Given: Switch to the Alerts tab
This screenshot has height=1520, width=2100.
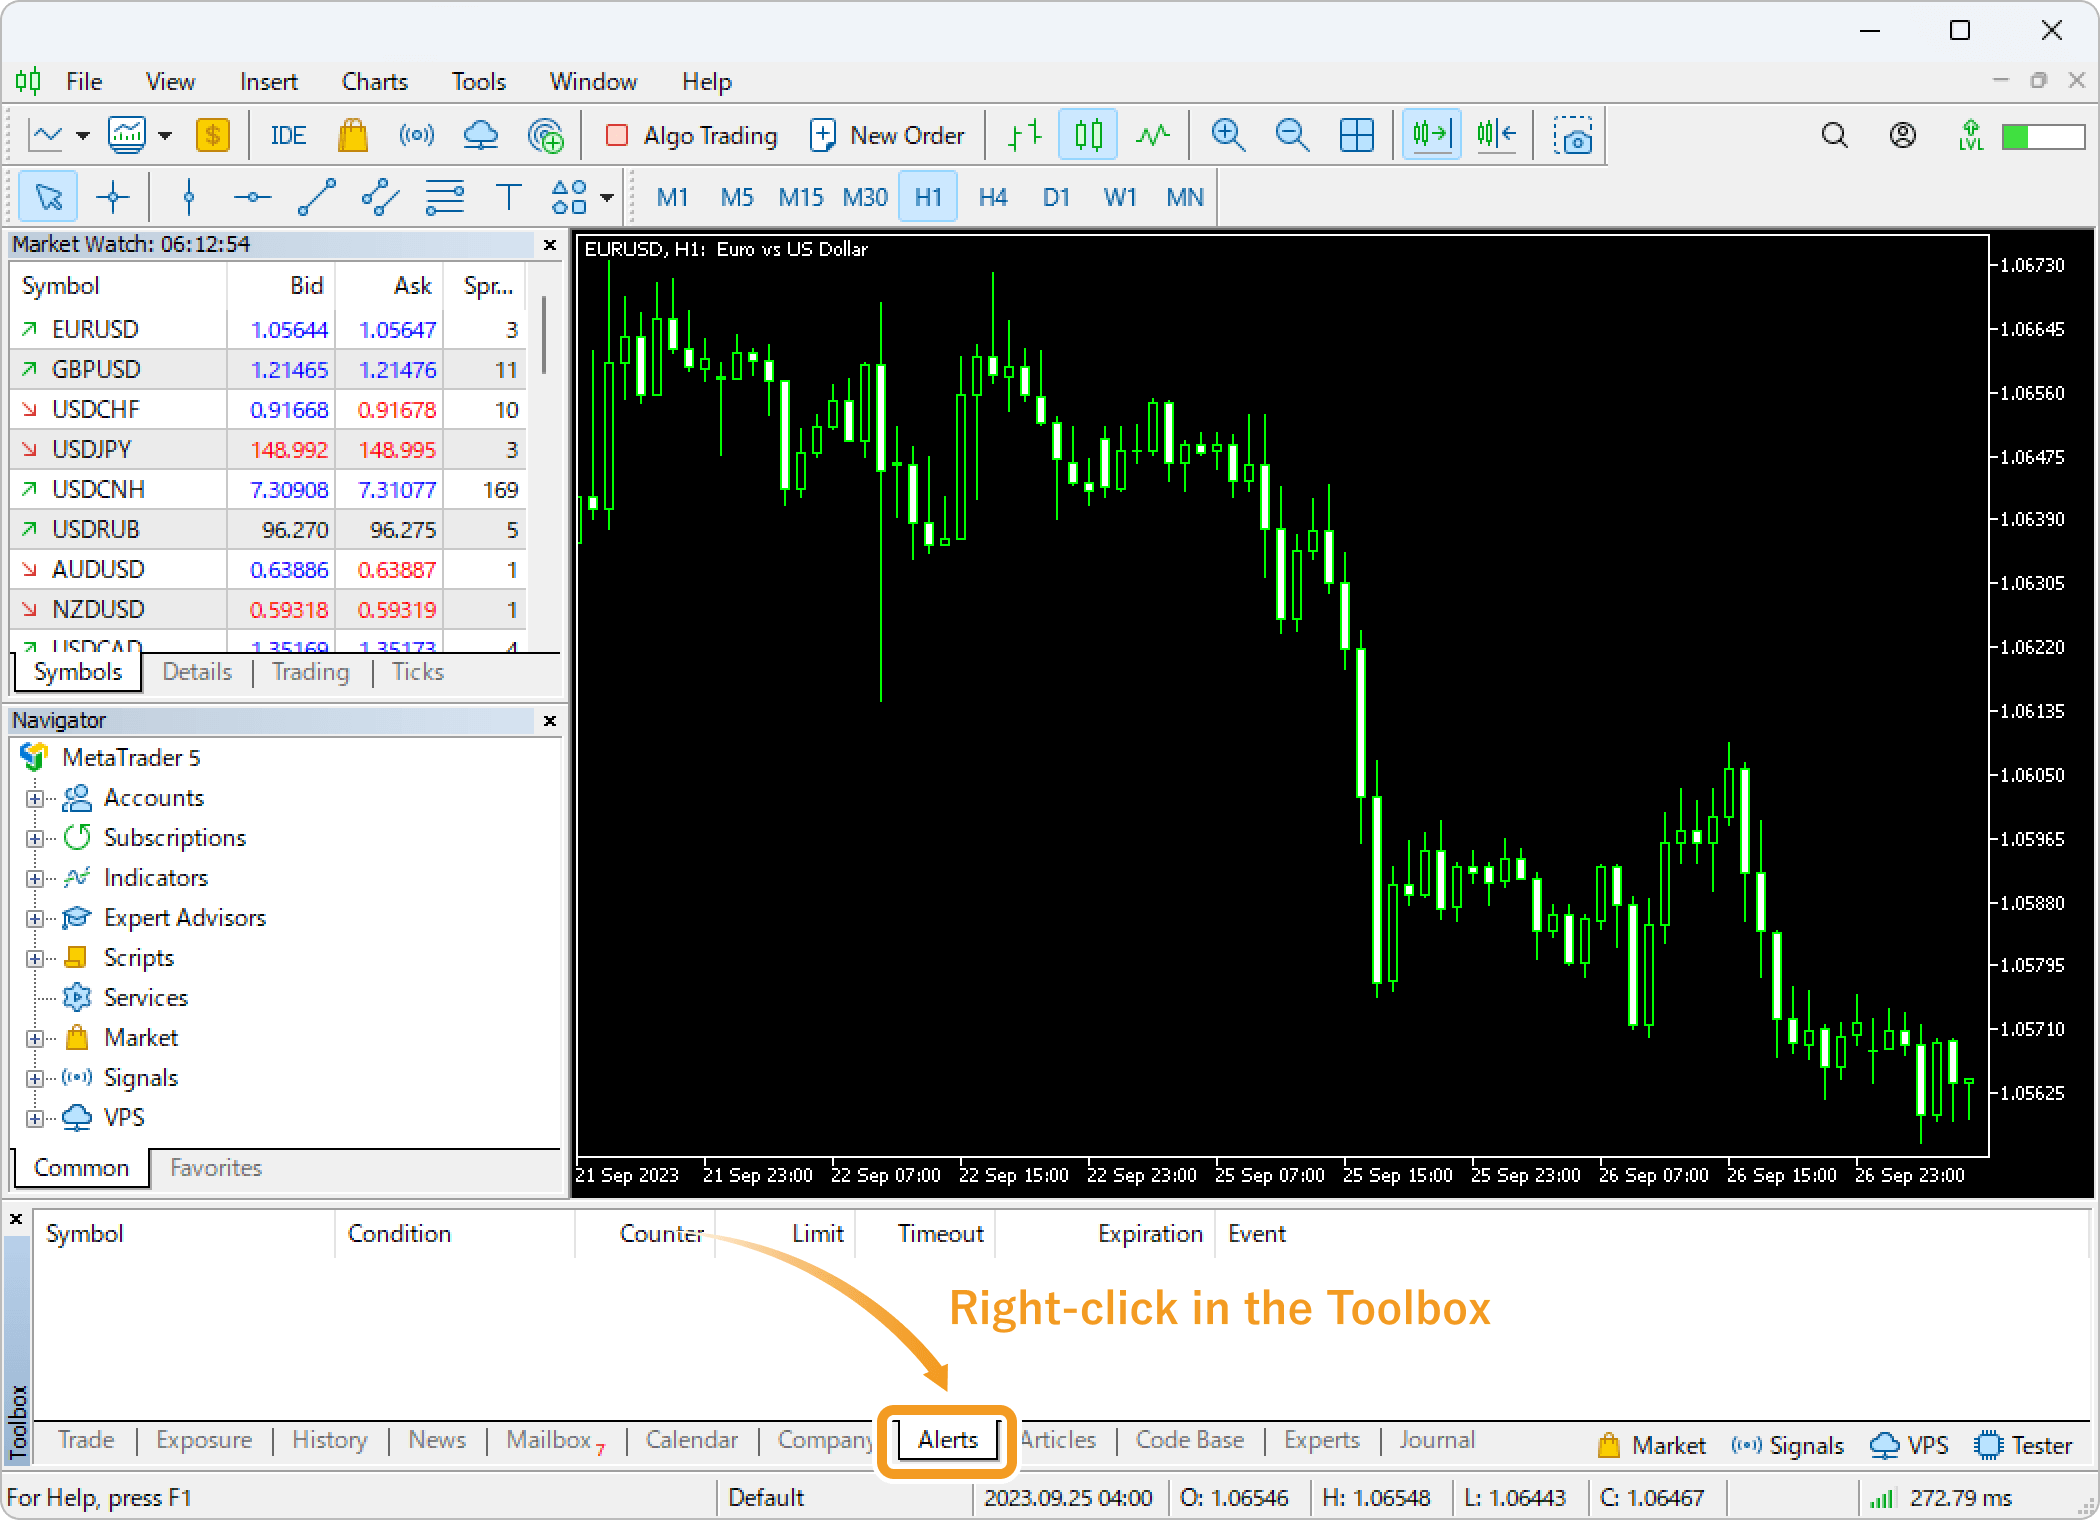Looking at the screenshot, I should click(x=947, y=1438).
